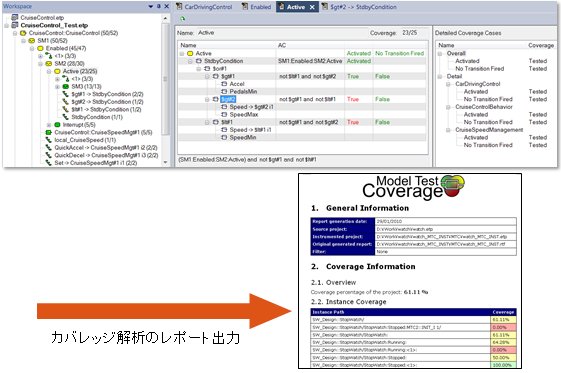
Task: Click the CruiseControl.etp file icon
Action: coord(15,17)
